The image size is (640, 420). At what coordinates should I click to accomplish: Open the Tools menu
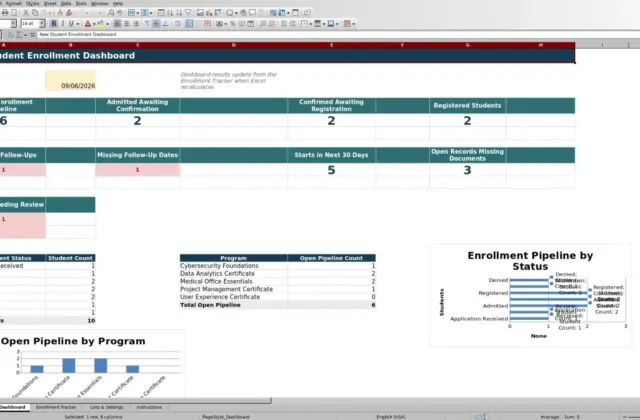[x=81, y=3]
